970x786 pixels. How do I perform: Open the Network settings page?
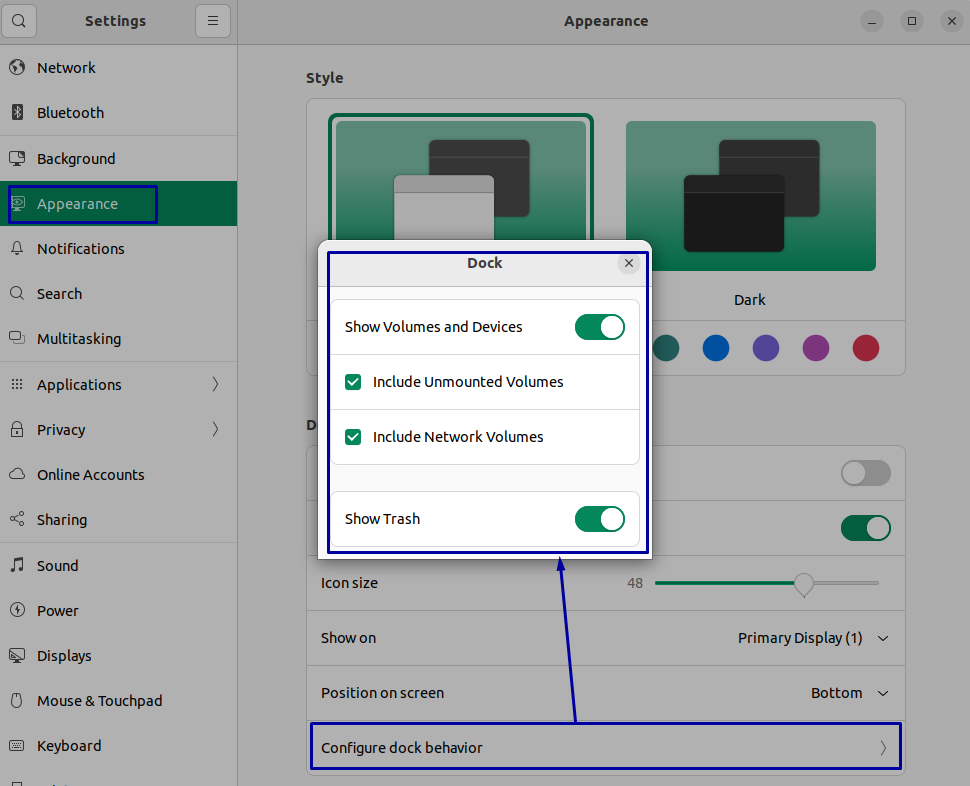(x=118, y=67)
